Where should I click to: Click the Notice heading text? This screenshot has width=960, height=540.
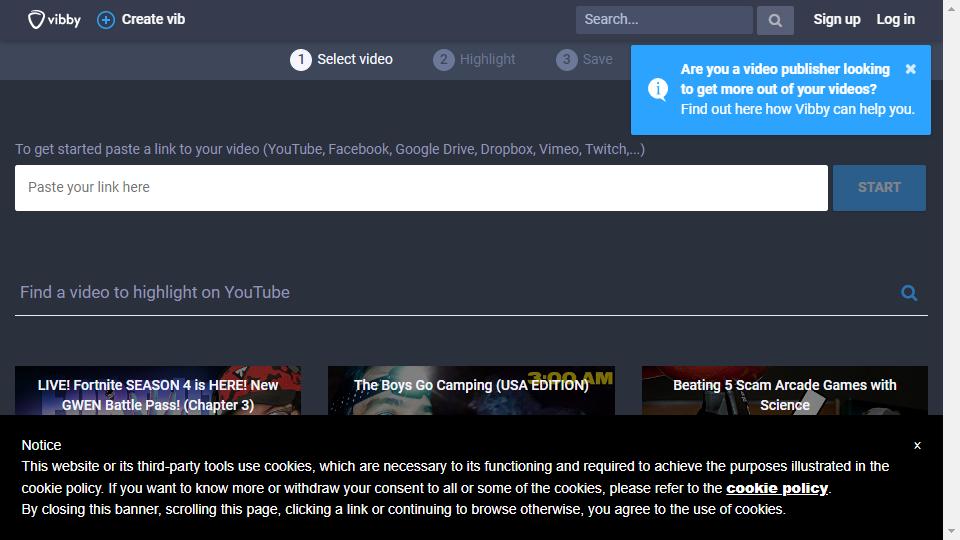pos(42,446)
